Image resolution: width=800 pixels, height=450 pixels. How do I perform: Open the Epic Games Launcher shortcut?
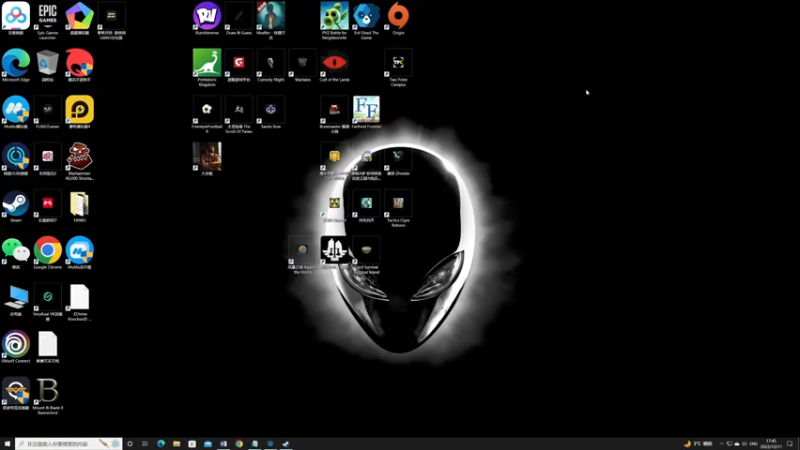47,20
